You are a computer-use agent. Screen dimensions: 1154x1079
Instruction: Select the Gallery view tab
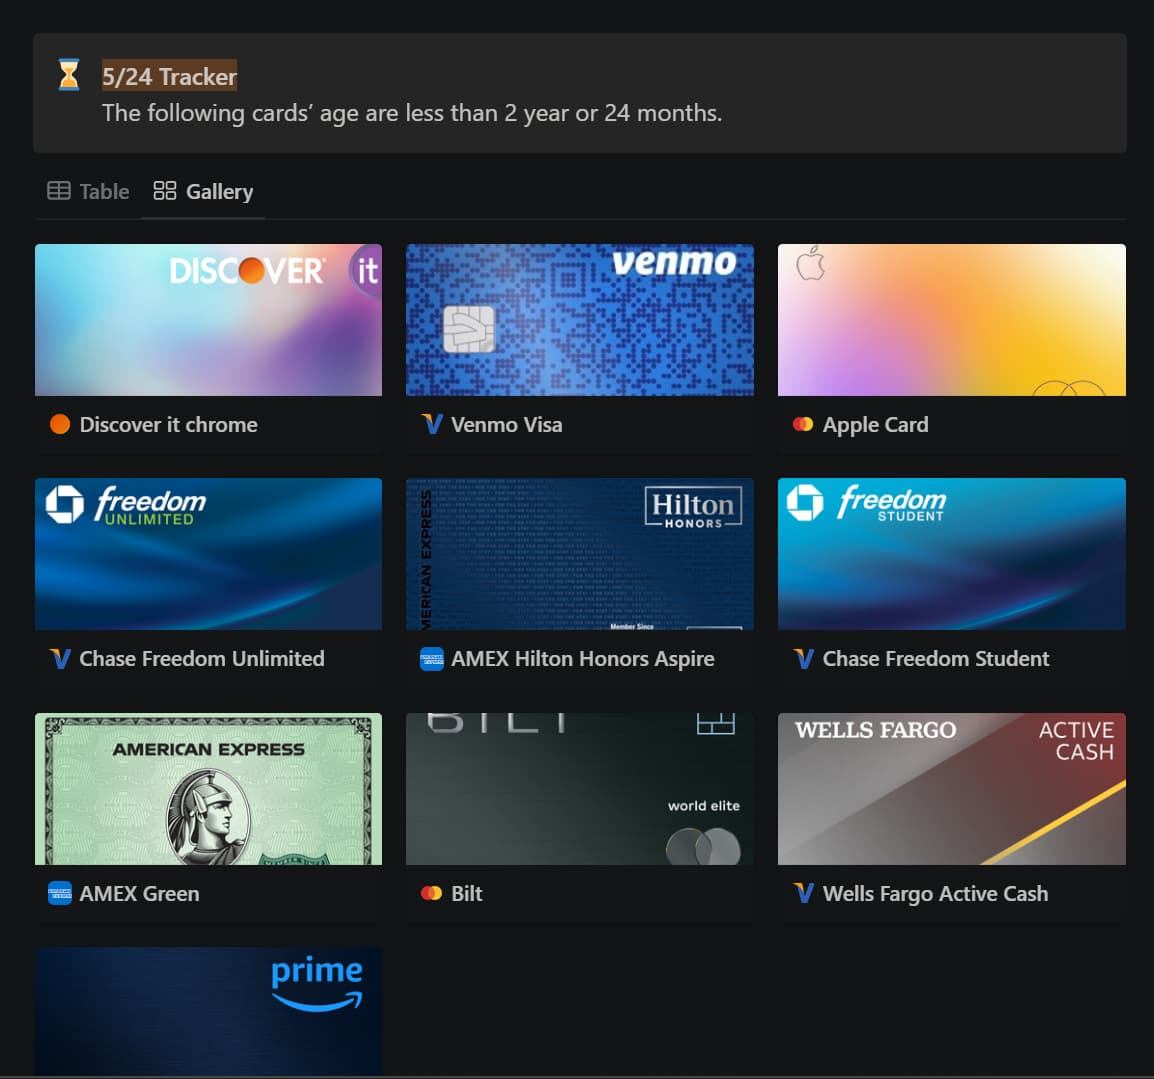click(x=203, y=191)
